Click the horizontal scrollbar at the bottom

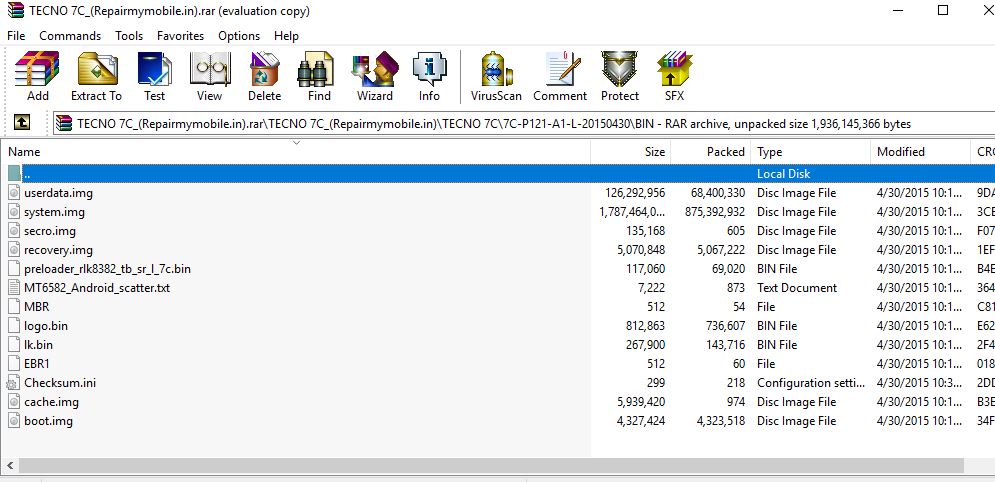point(490,466)
